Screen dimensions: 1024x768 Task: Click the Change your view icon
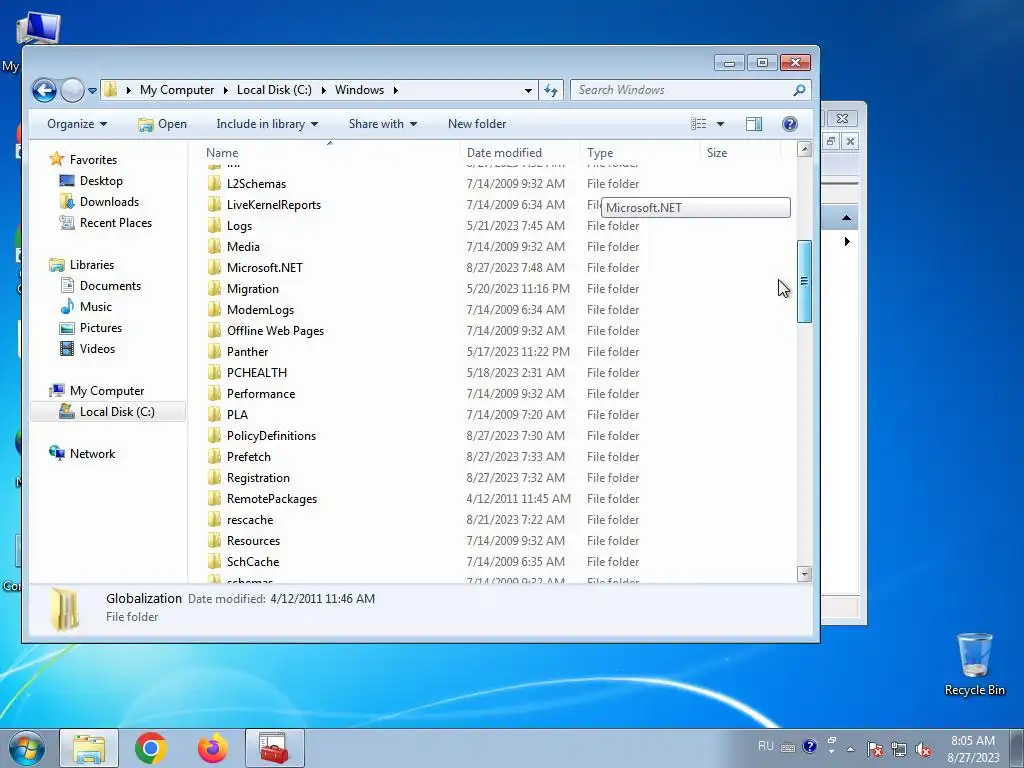coord(699,124)
